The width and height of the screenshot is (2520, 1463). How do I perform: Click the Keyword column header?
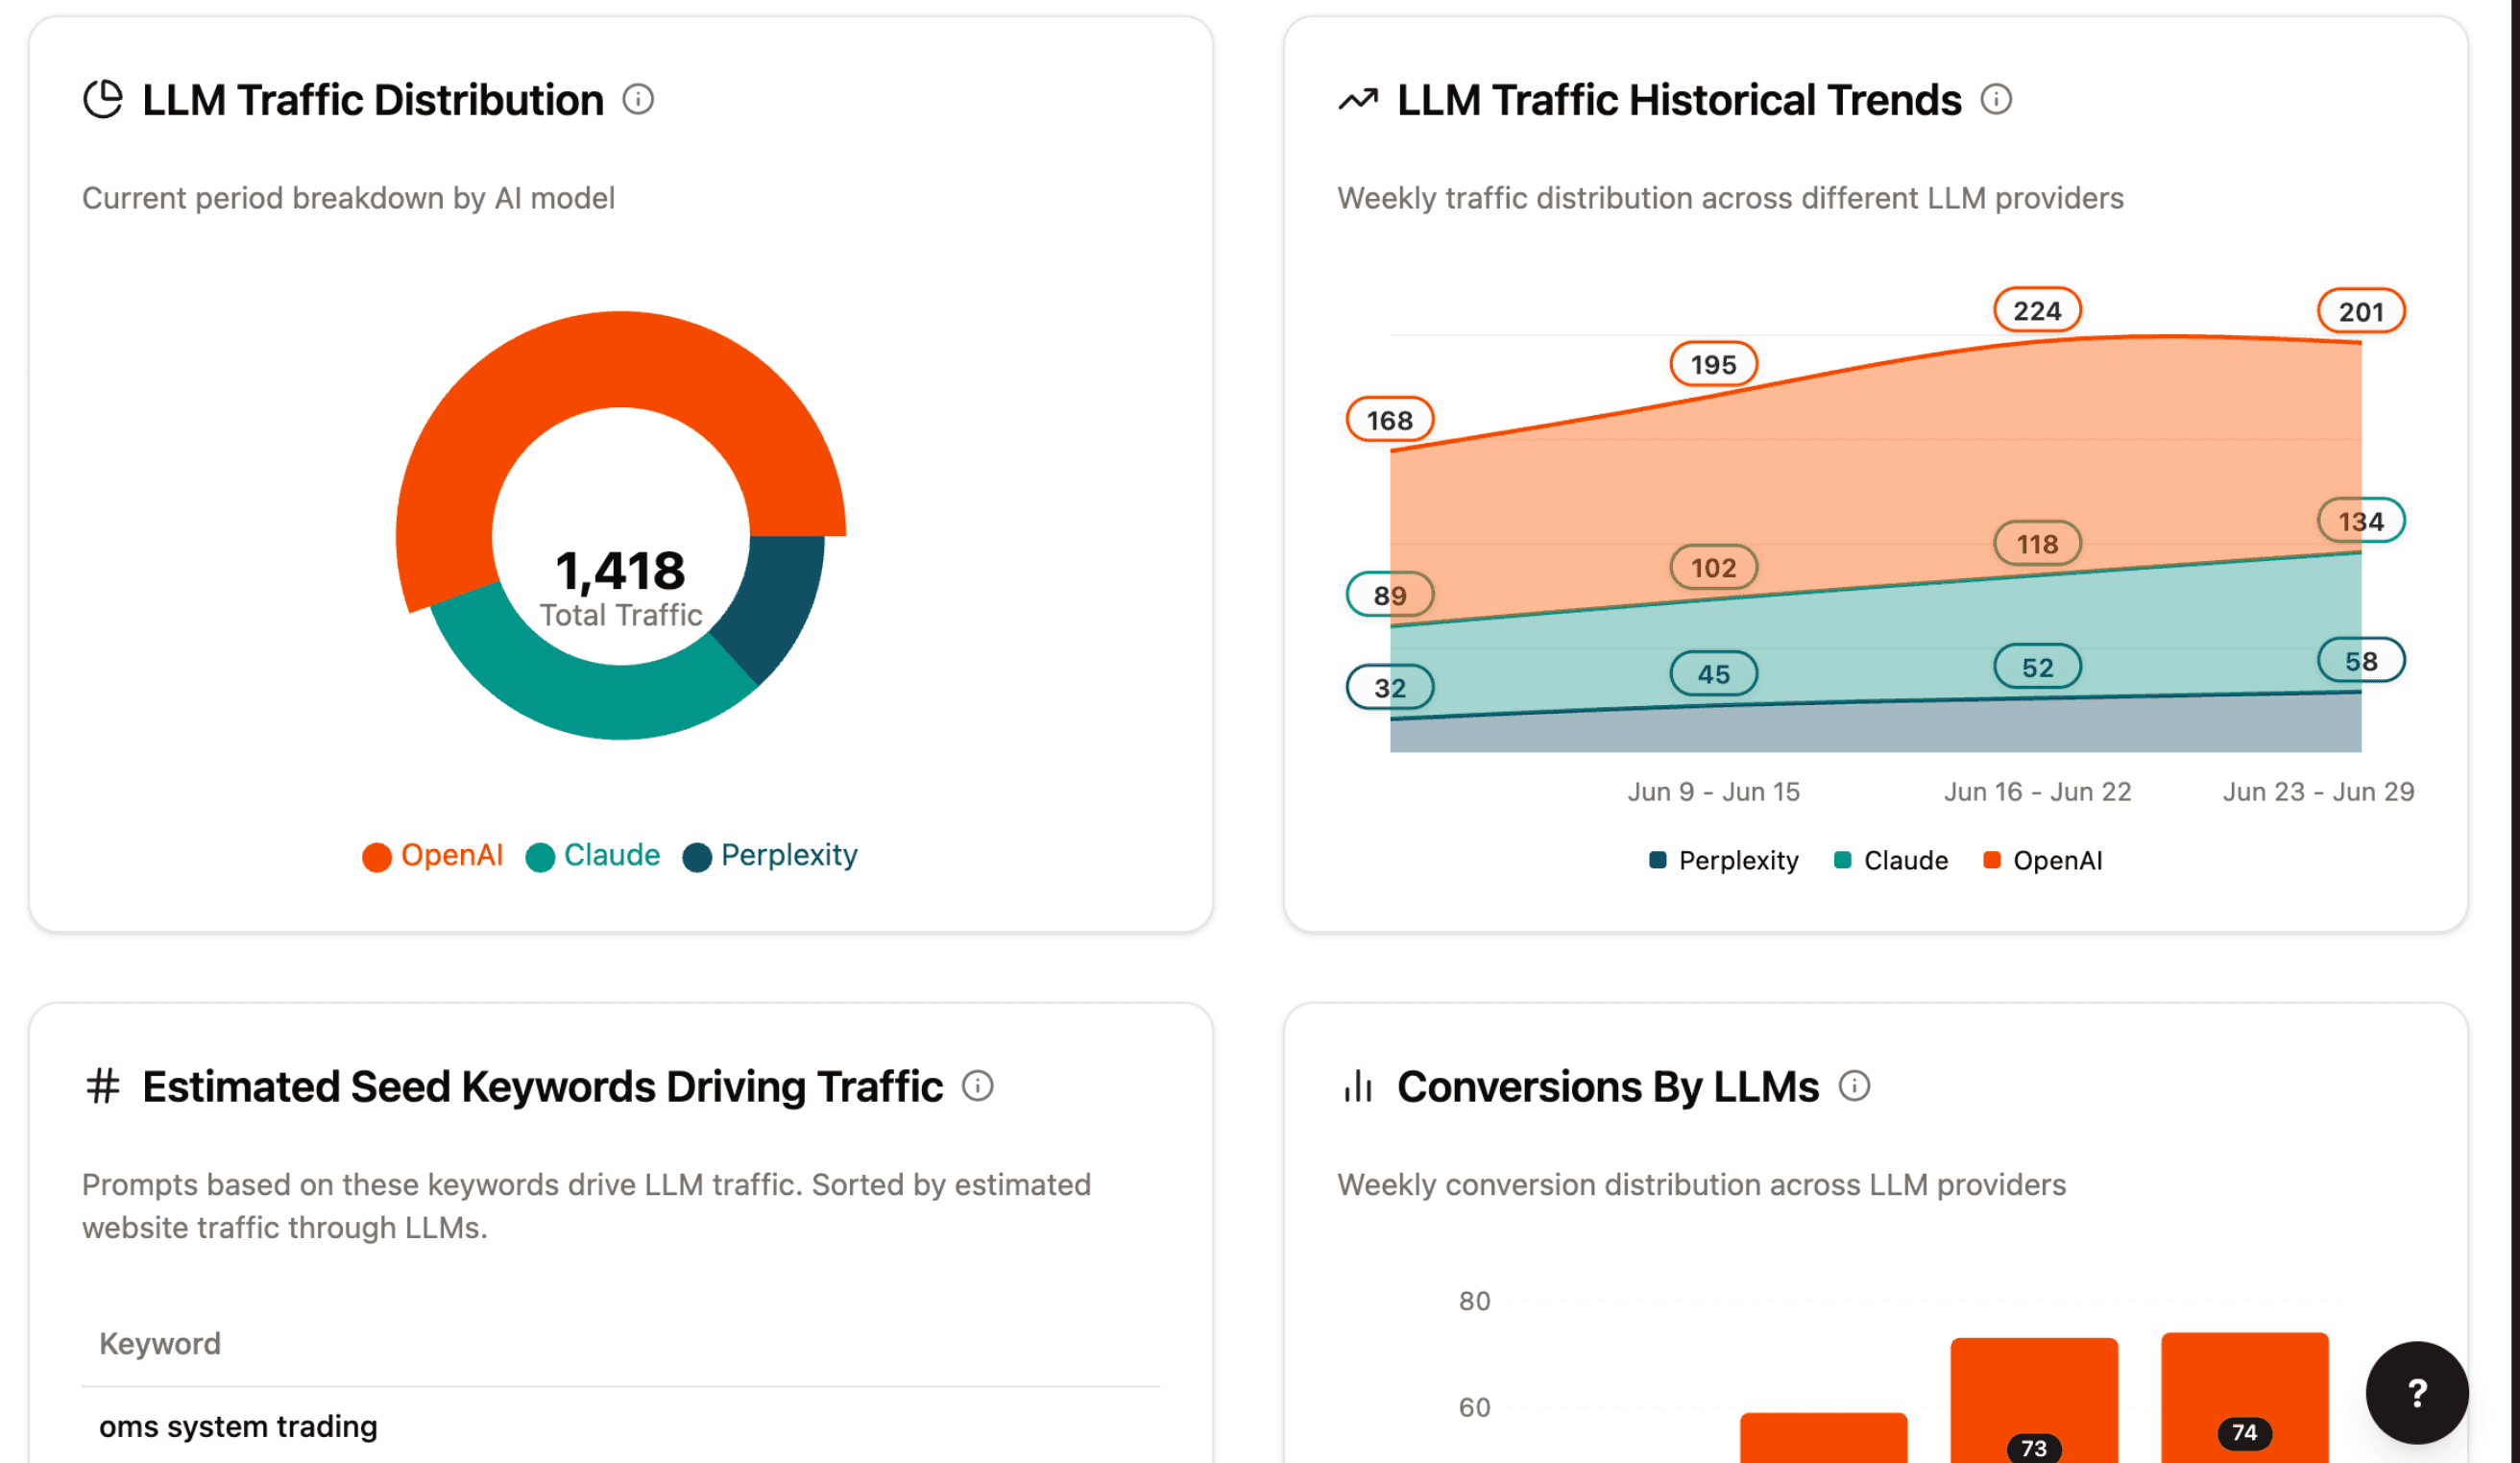(x=160, y=1343)
